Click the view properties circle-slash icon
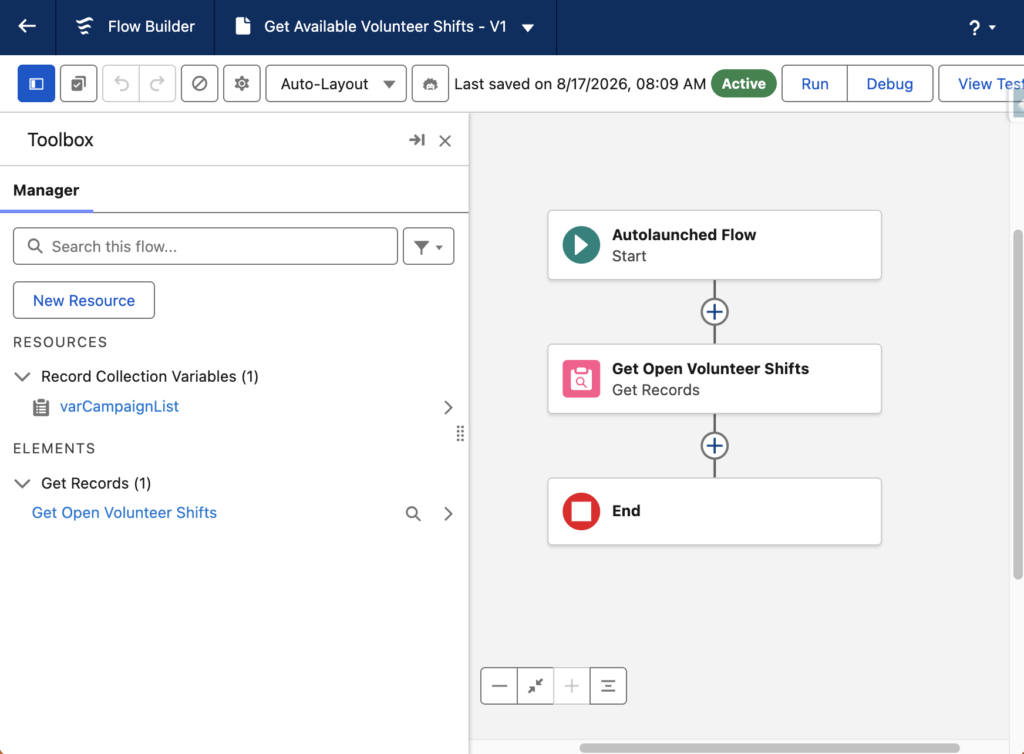 (199, 84)
